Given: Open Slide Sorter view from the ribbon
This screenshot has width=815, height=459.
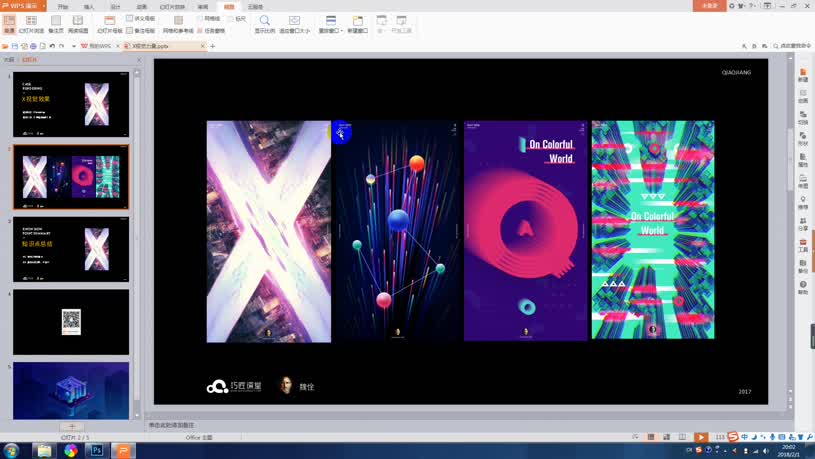Looking at the screenshot, I should point(31,24).
